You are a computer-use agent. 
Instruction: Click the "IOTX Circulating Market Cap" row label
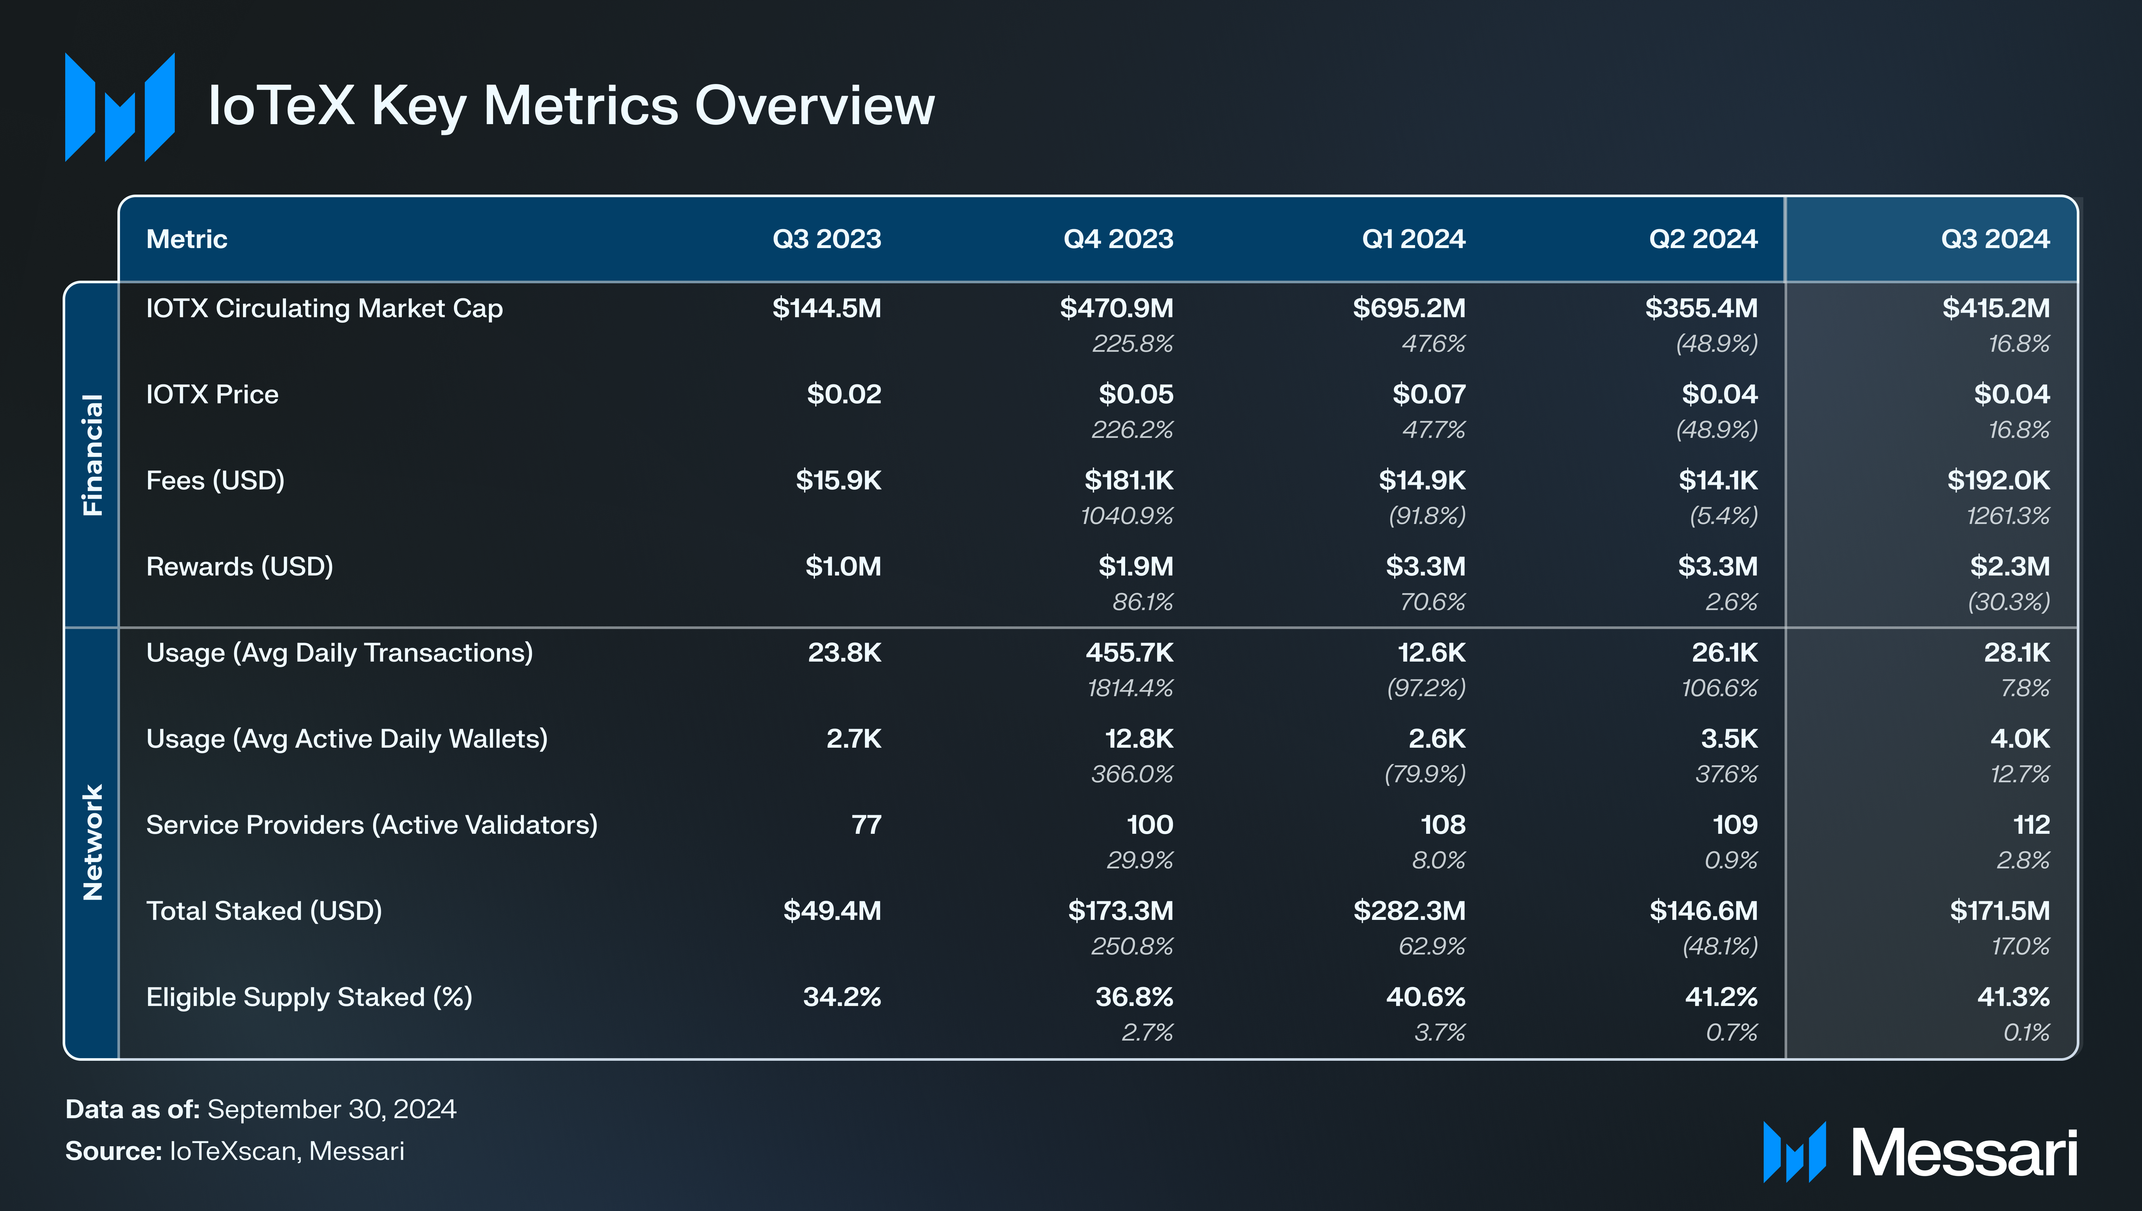(324, 308)
